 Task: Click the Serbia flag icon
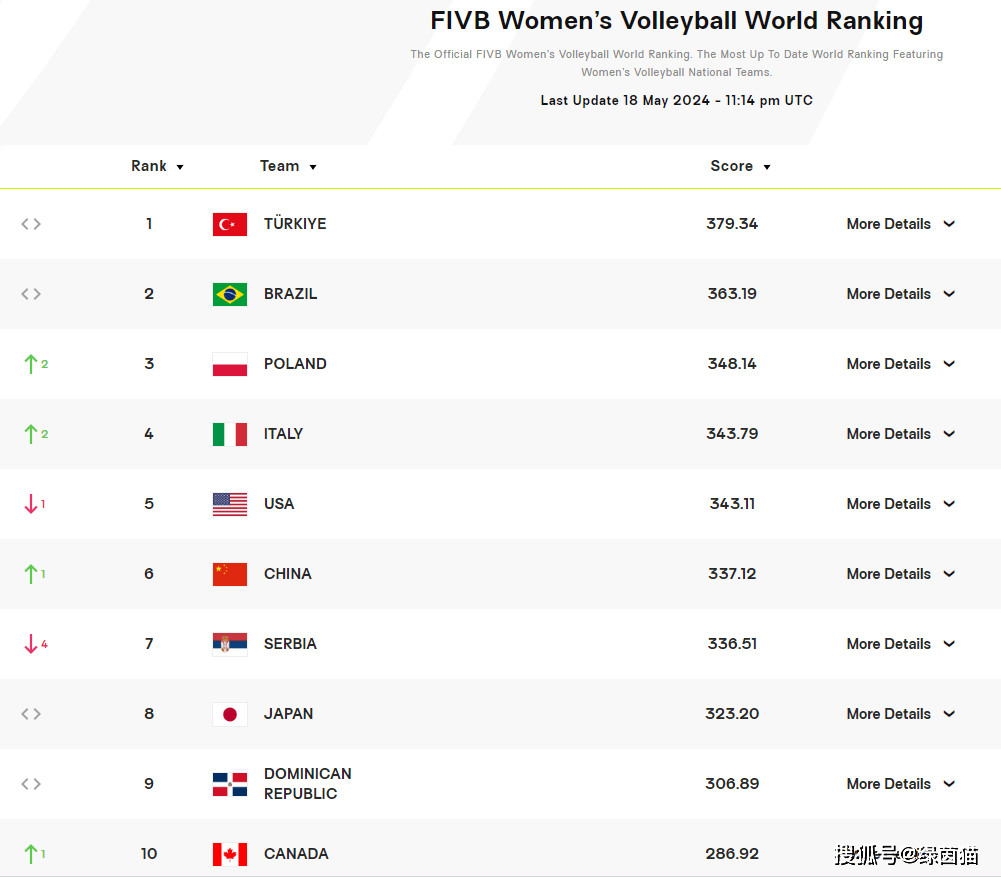tap(230, 645)
